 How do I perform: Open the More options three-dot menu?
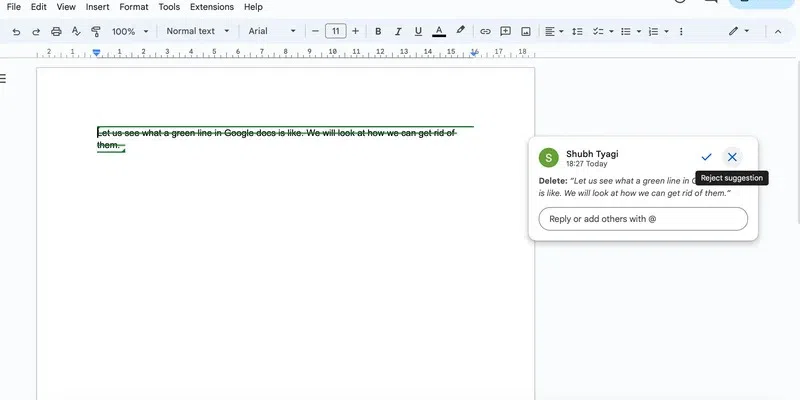(x=681, y=32)
